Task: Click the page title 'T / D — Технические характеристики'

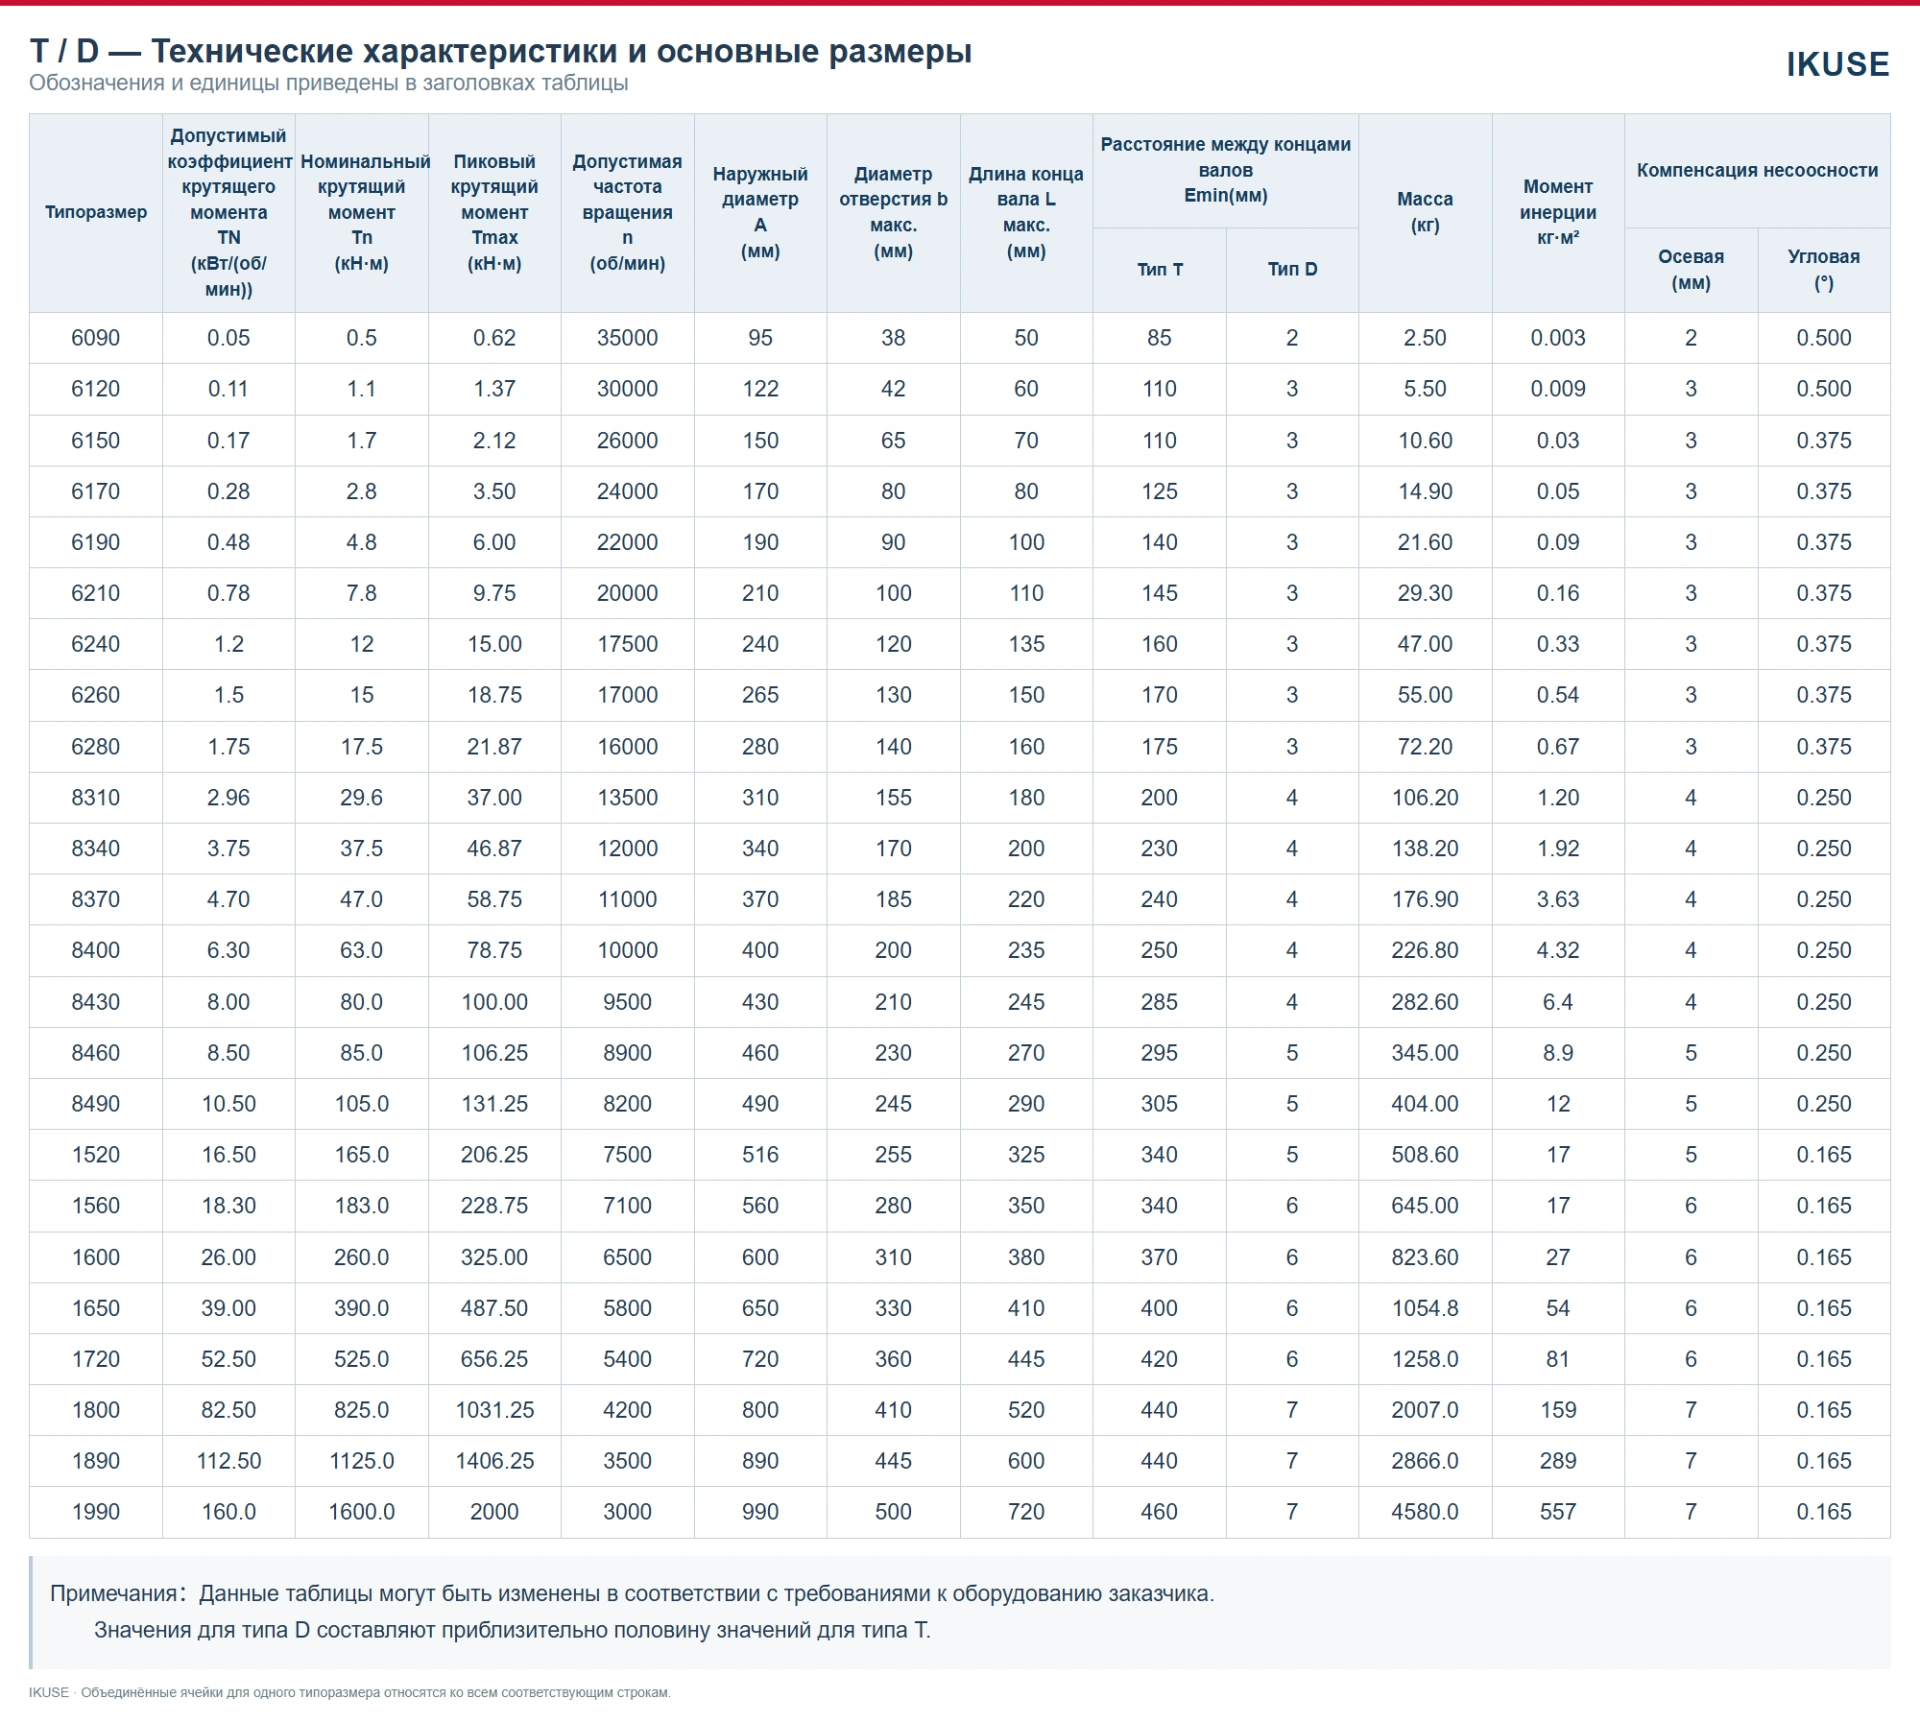Action: (x=501, y=51)
